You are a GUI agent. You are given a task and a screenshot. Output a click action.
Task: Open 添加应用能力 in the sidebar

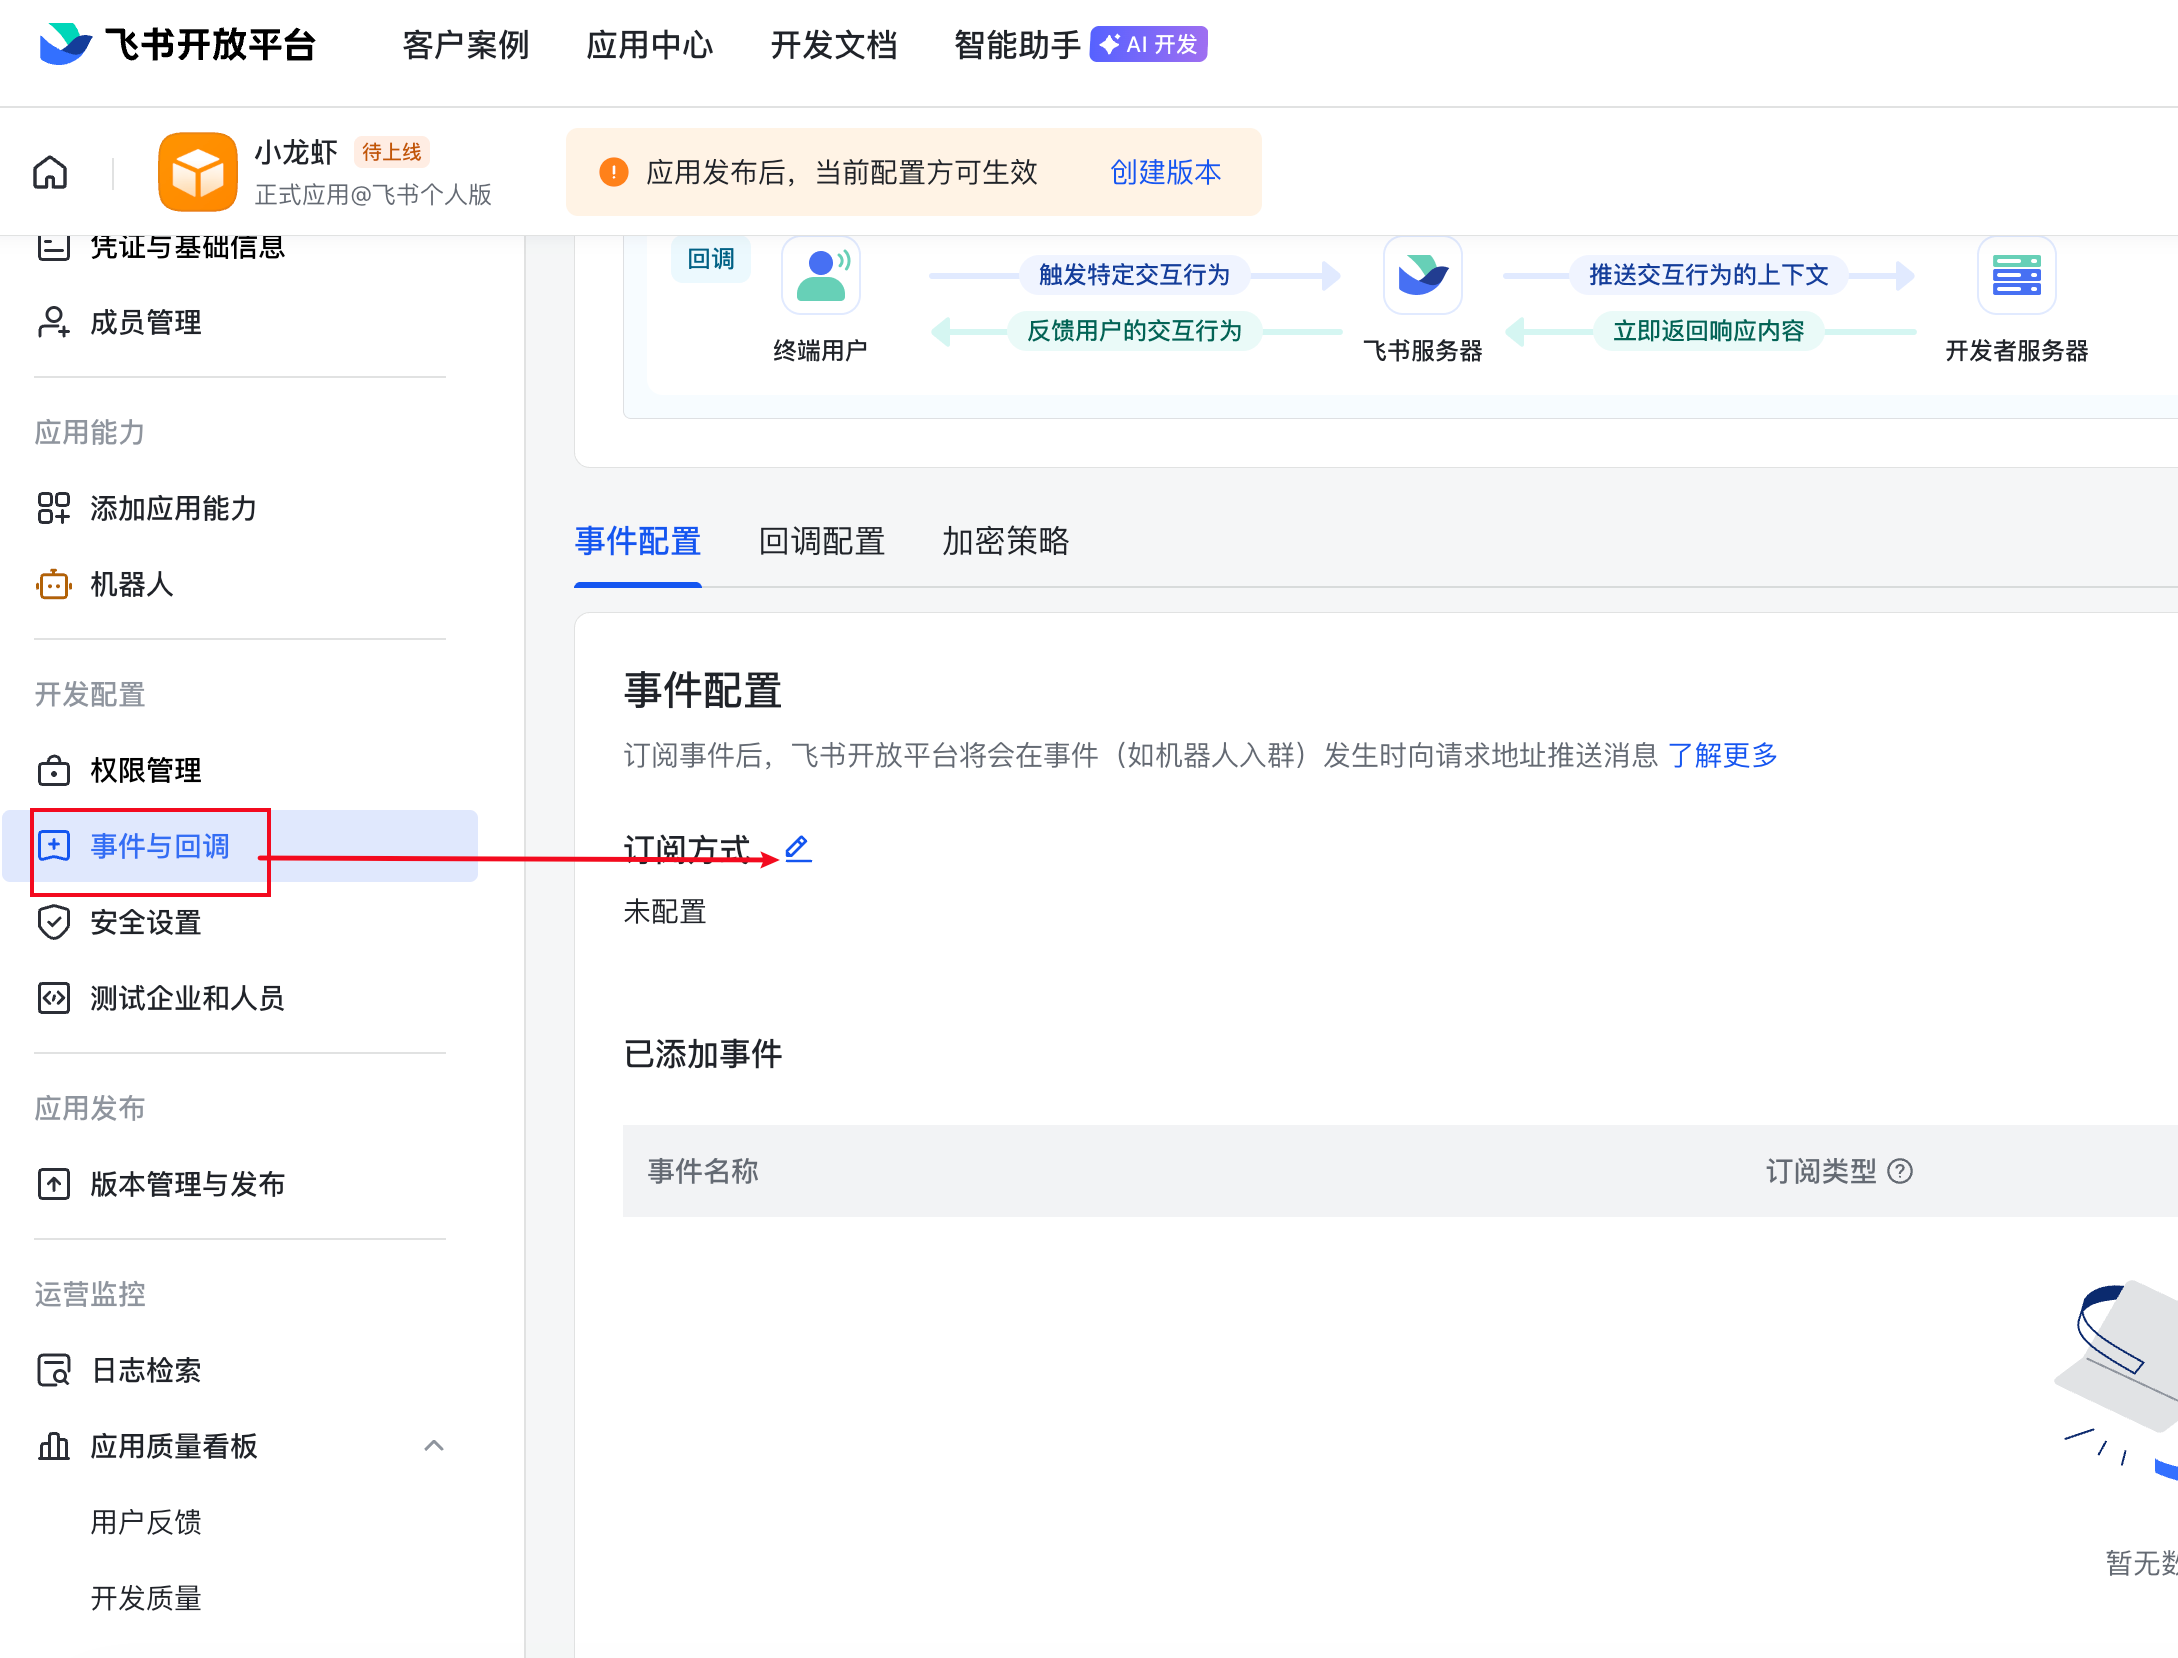pos(173,508)
